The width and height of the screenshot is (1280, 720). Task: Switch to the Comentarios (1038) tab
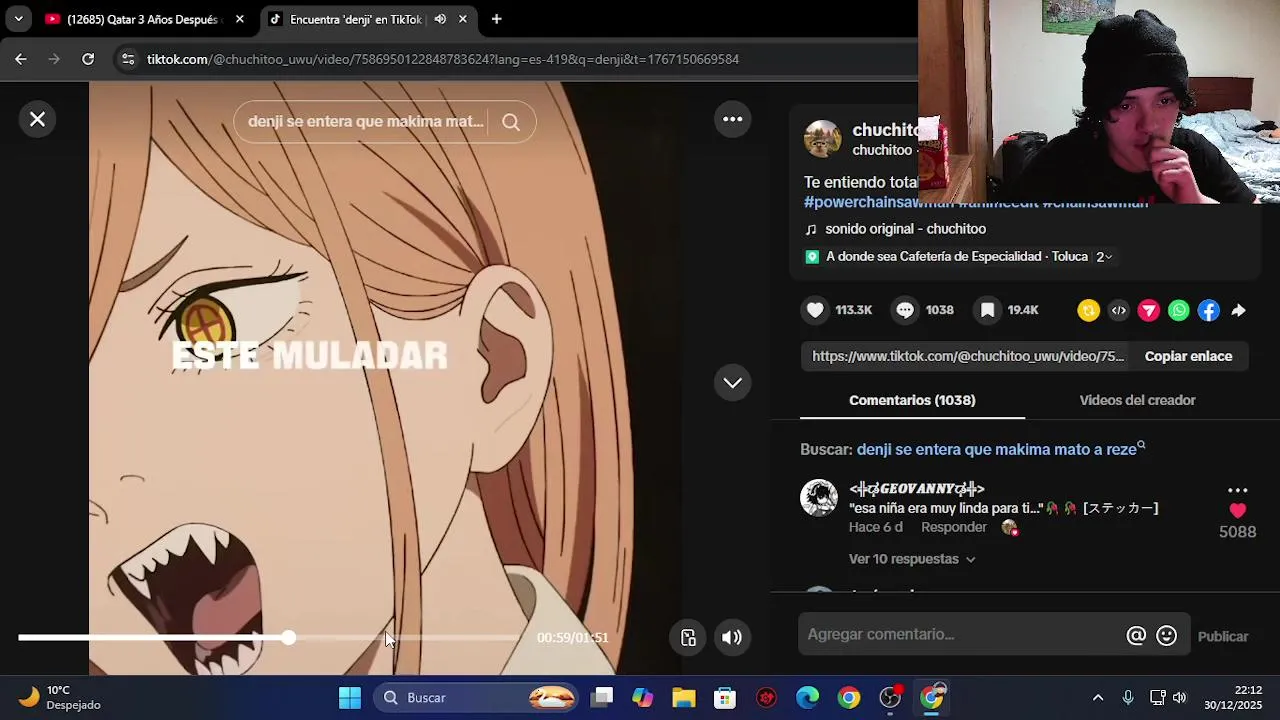point(912,400)
